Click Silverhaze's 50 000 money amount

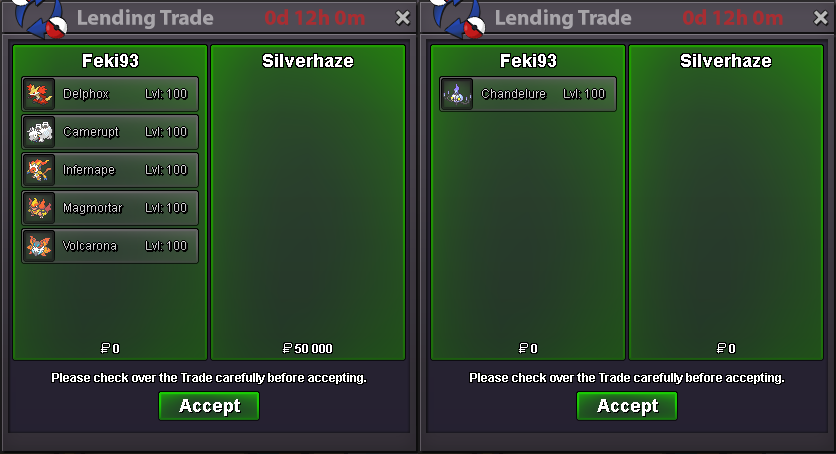click(308, 348)
